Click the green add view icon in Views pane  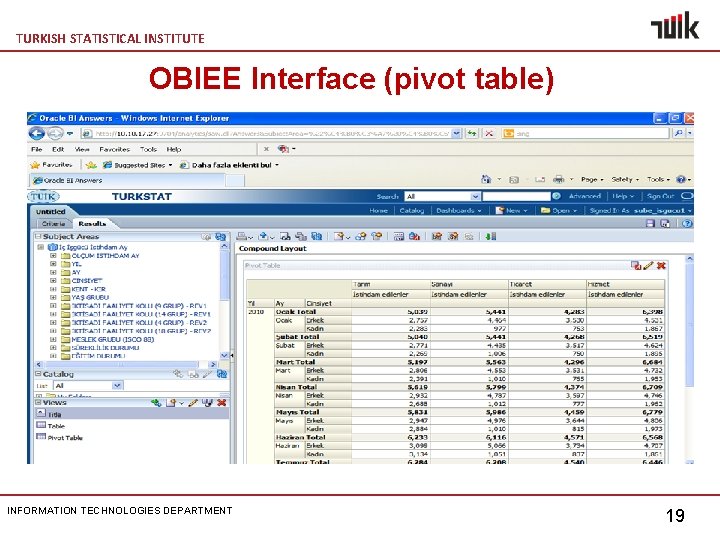point(156,403)
